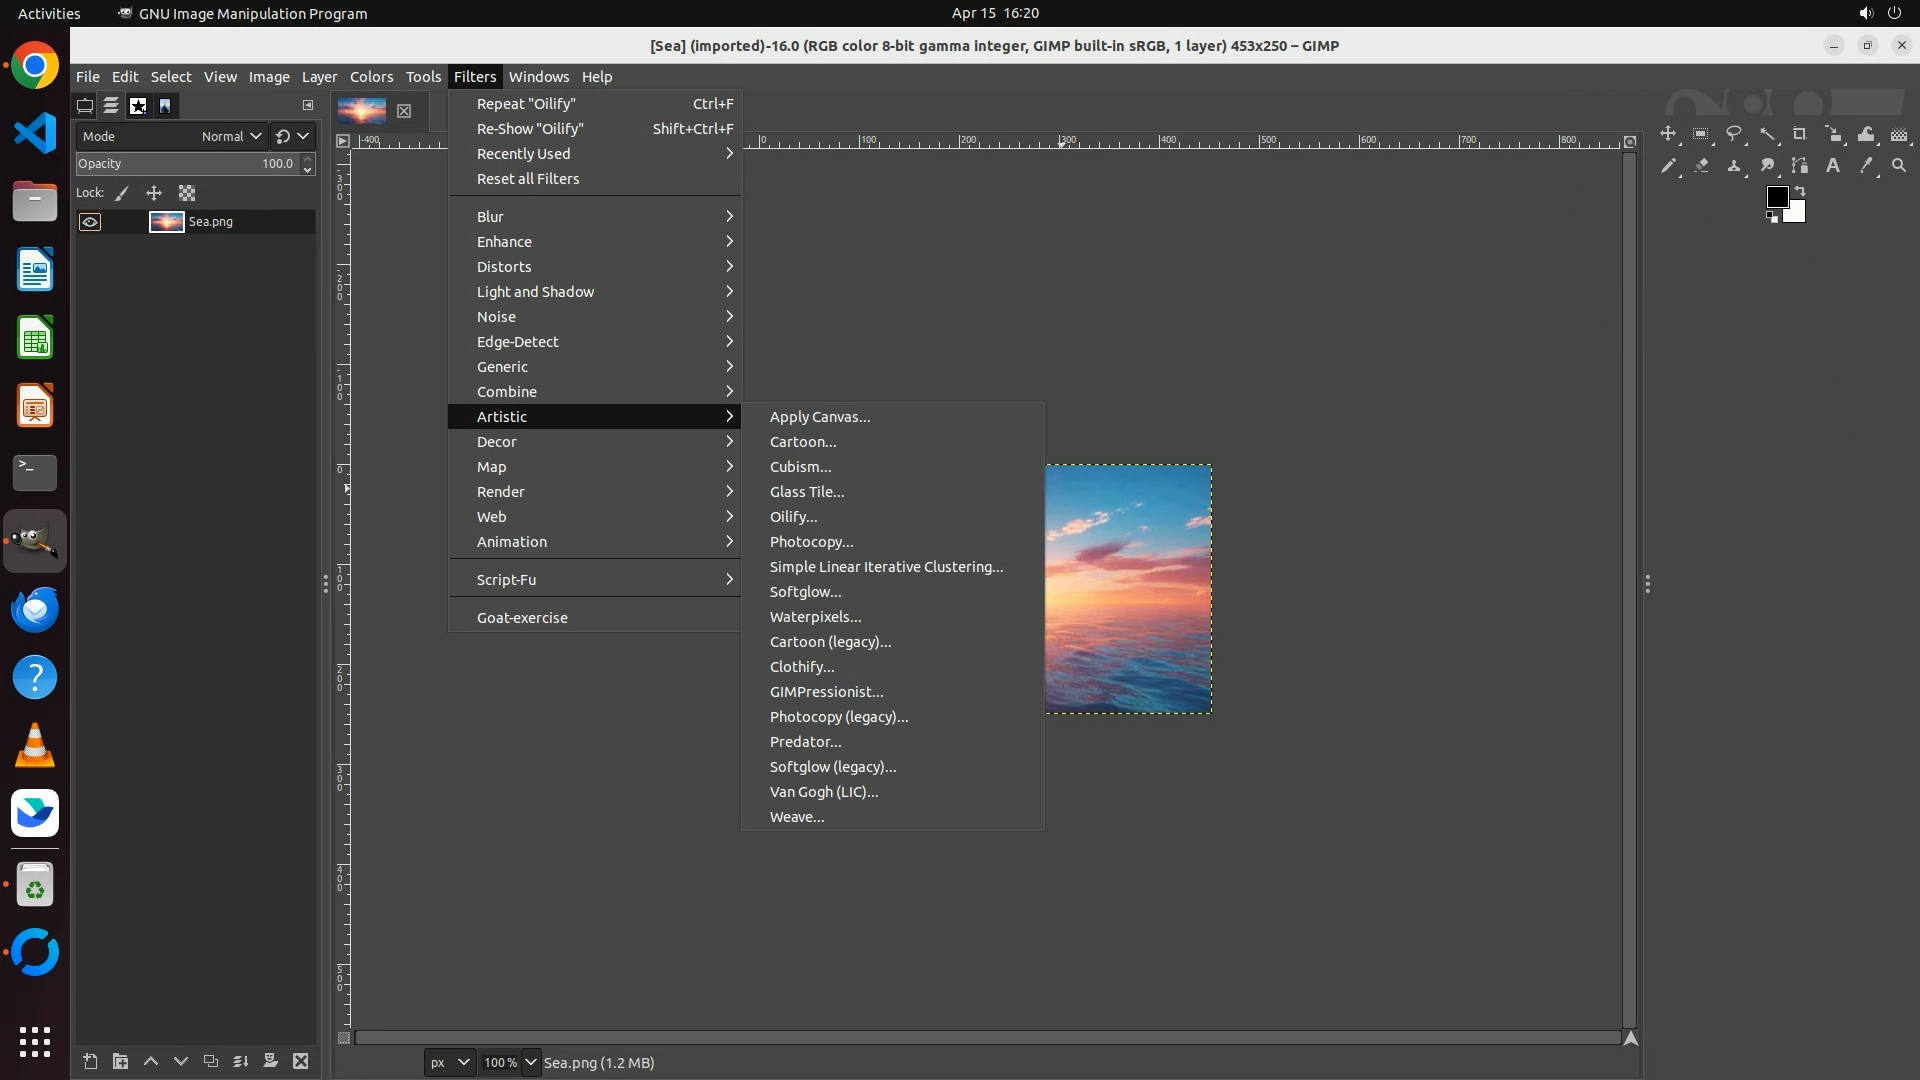Open VLC from the Ubuntu dock
This screenshot has width=1920, height=1080.
35,746
